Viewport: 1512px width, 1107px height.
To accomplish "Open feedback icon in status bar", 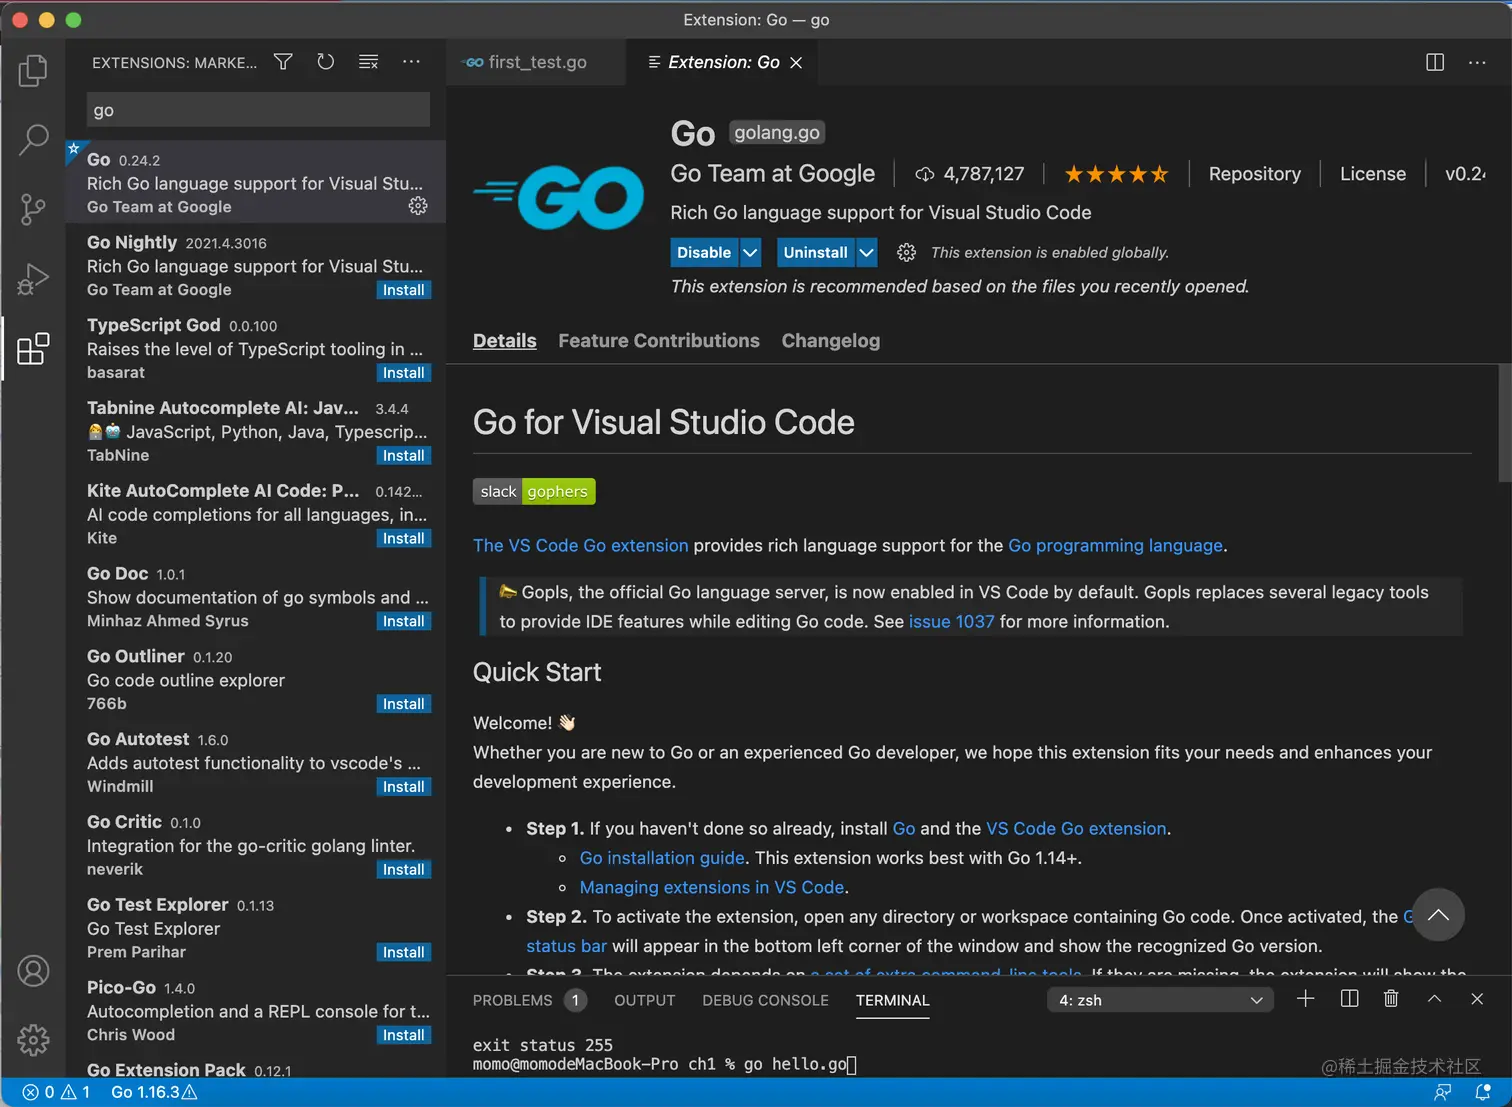I will pyautogui.click(x=1443, y=1092).
